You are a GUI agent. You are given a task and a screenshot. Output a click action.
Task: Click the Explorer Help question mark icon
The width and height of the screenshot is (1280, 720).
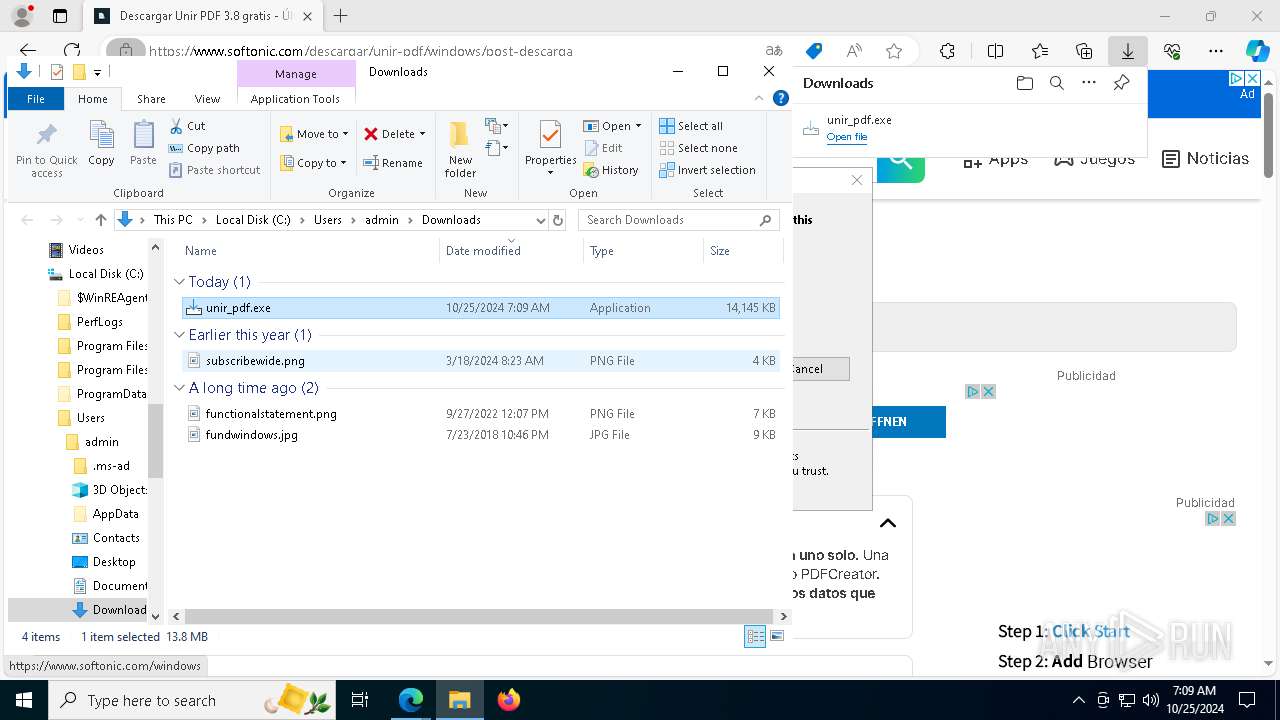click(x=781, y=98)
